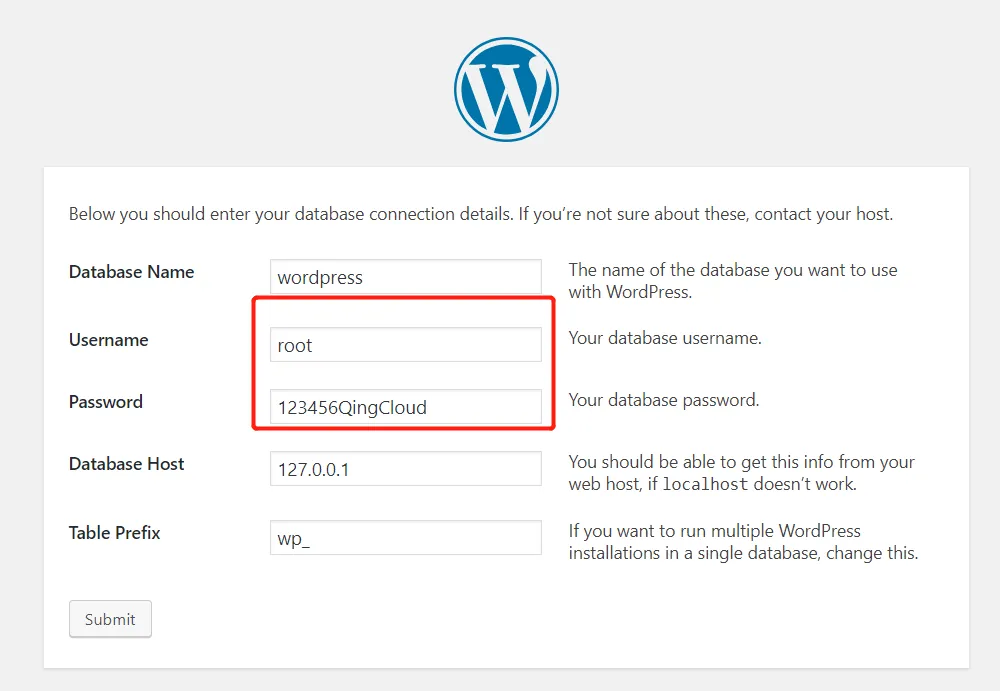Click the Table Prefix field showing wp_

pos(405,537)
